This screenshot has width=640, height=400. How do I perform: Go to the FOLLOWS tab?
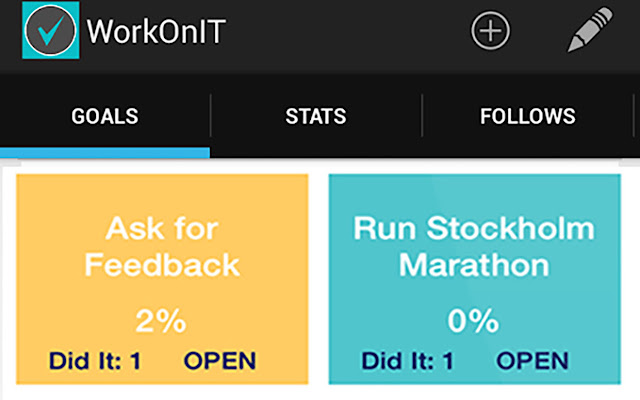(x=527, y=116)
